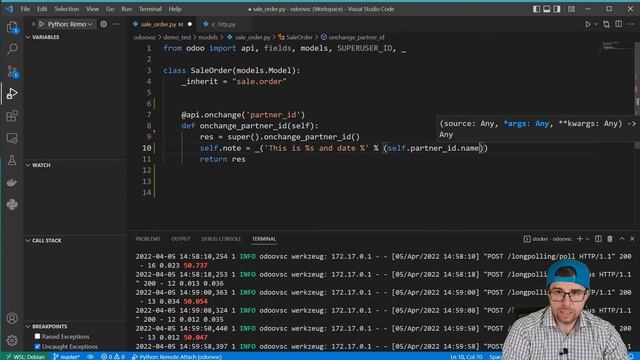The width and height of the screenshot is (640, 360).
Task: Open the Run menu
Action: [x=127, y=9]
